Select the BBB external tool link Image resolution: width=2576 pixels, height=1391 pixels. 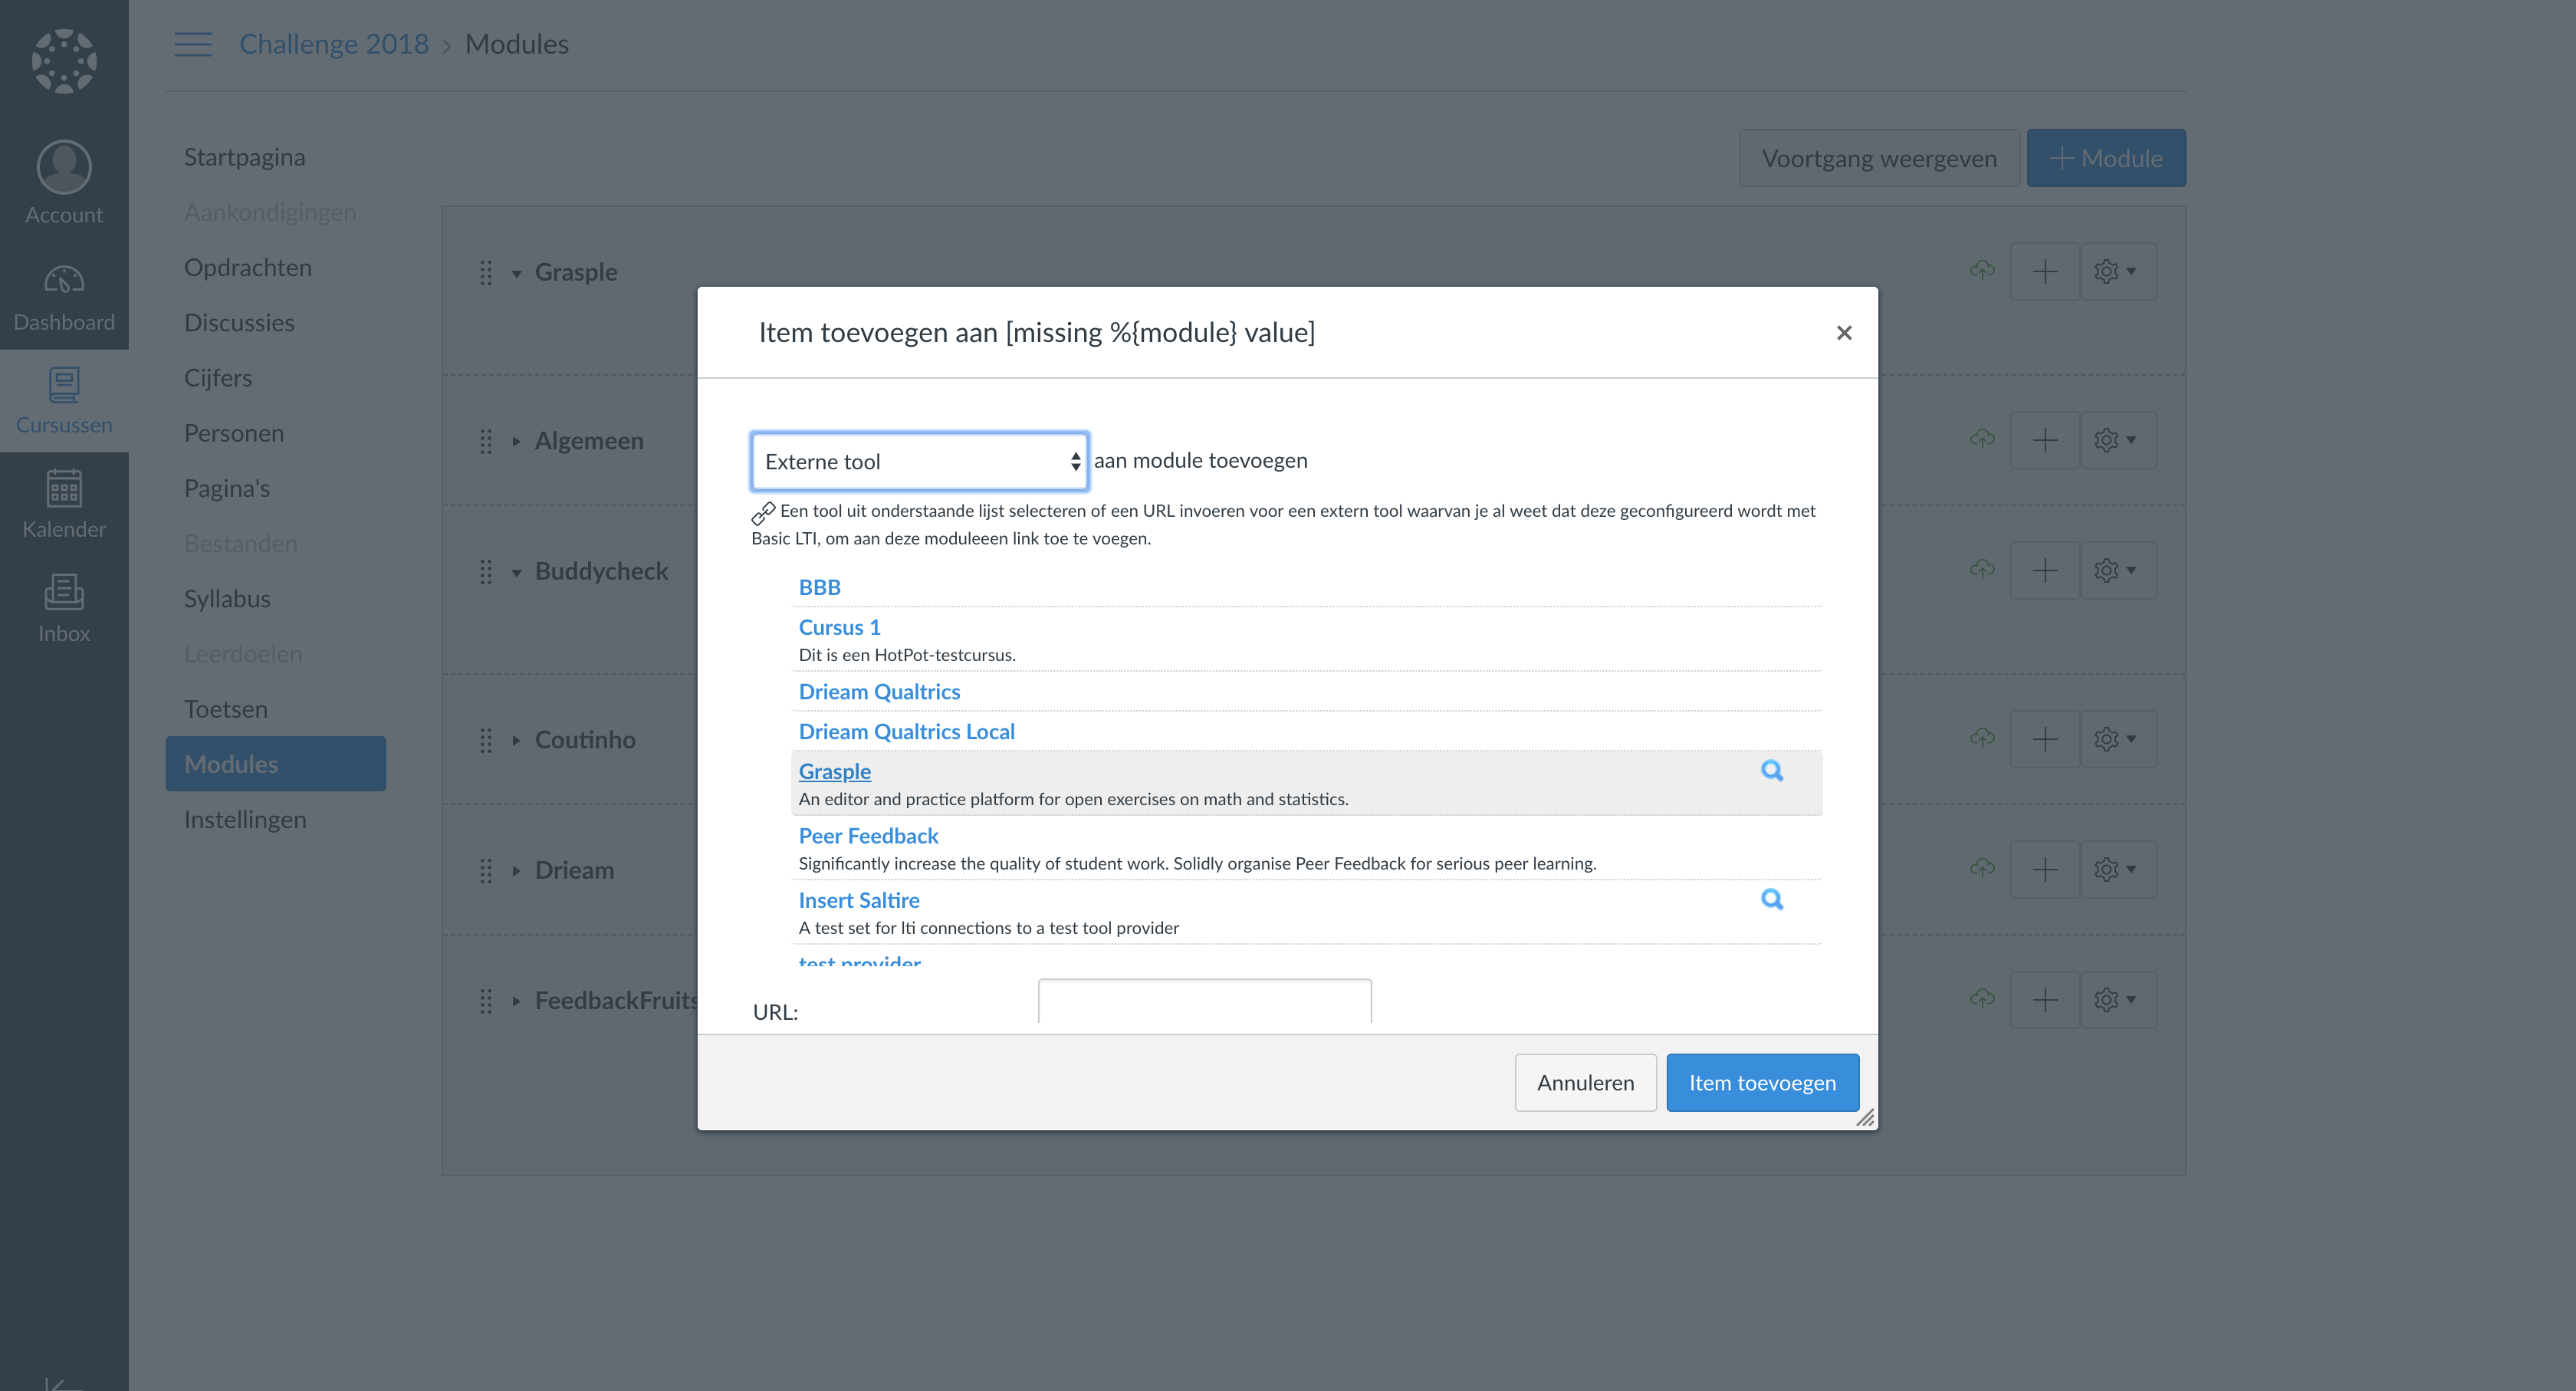click(819, 587)
